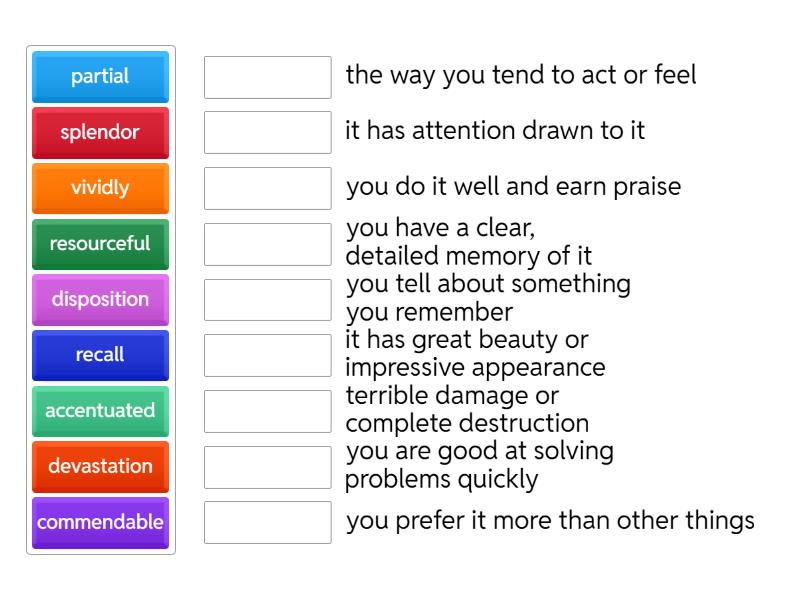Click the answer box for 'the way you tend to act or feel'
Image resolution: width=800 pixels, height=600 pixels.
pos(267,77)
